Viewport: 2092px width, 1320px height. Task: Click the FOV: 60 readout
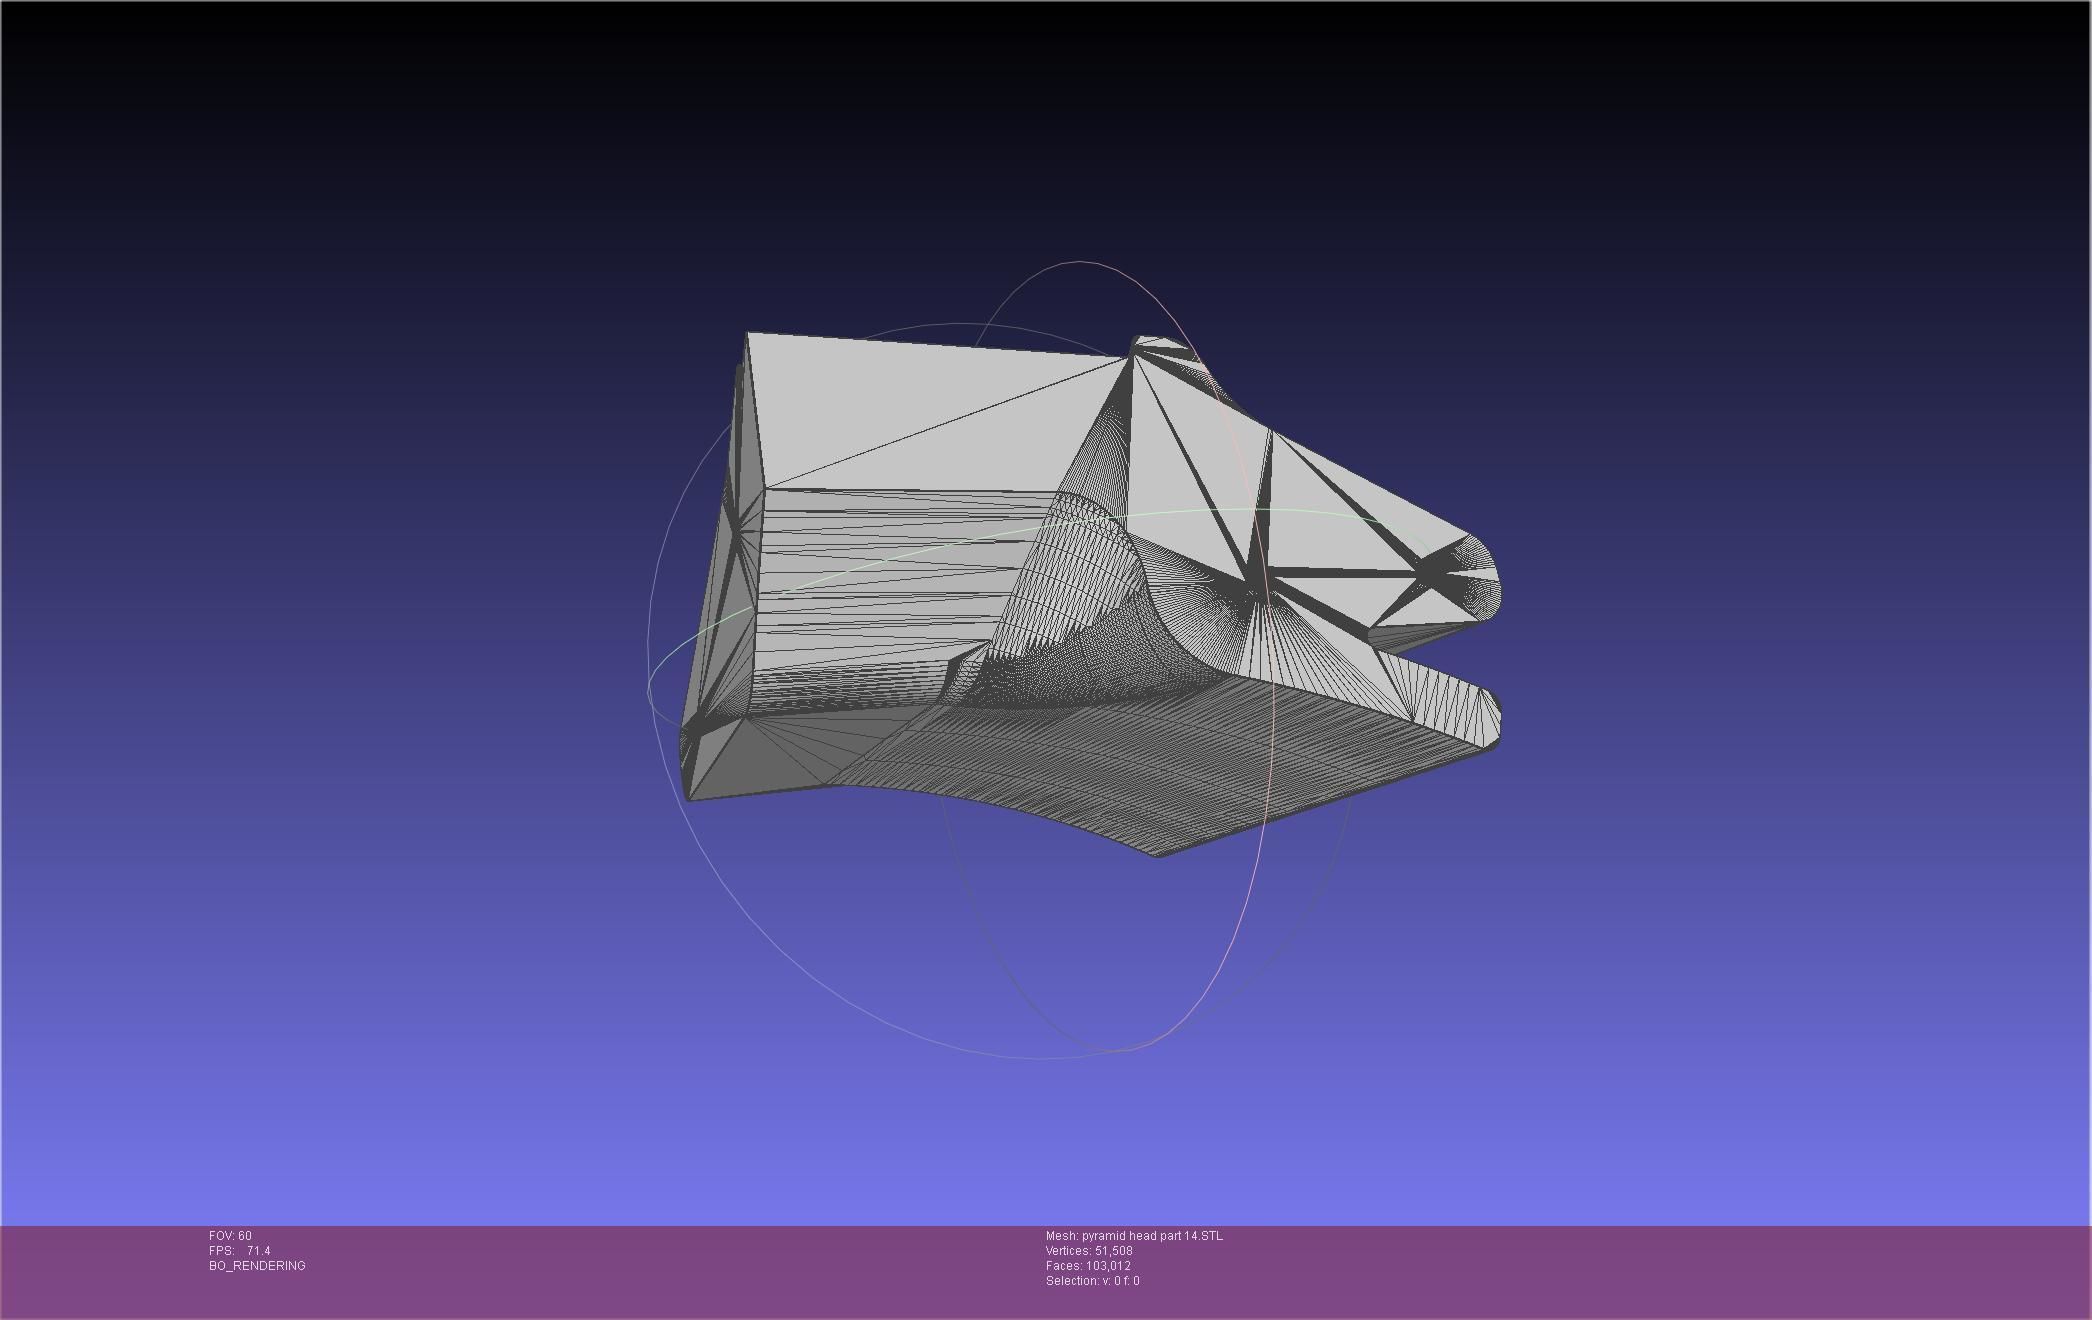click(230, 1236)
